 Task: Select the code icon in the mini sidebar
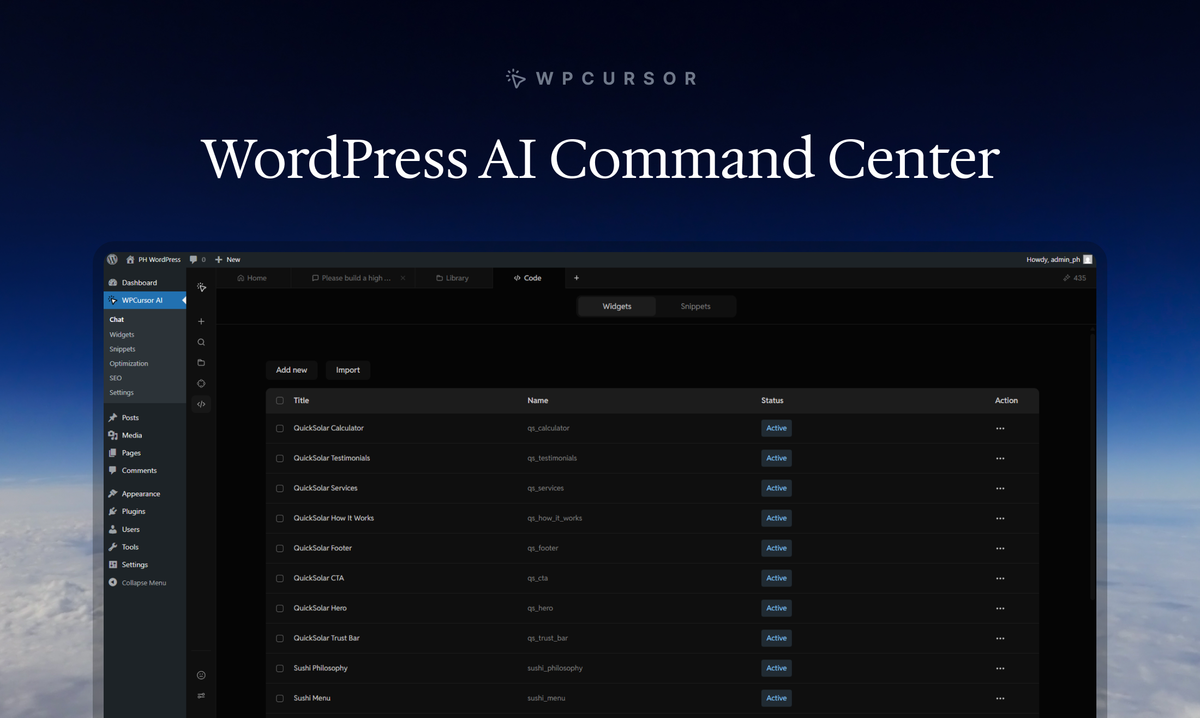pos(201,404)
